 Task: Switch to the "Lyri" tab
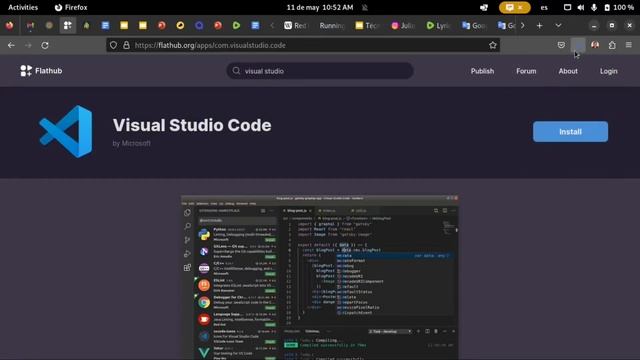(439, 25)
